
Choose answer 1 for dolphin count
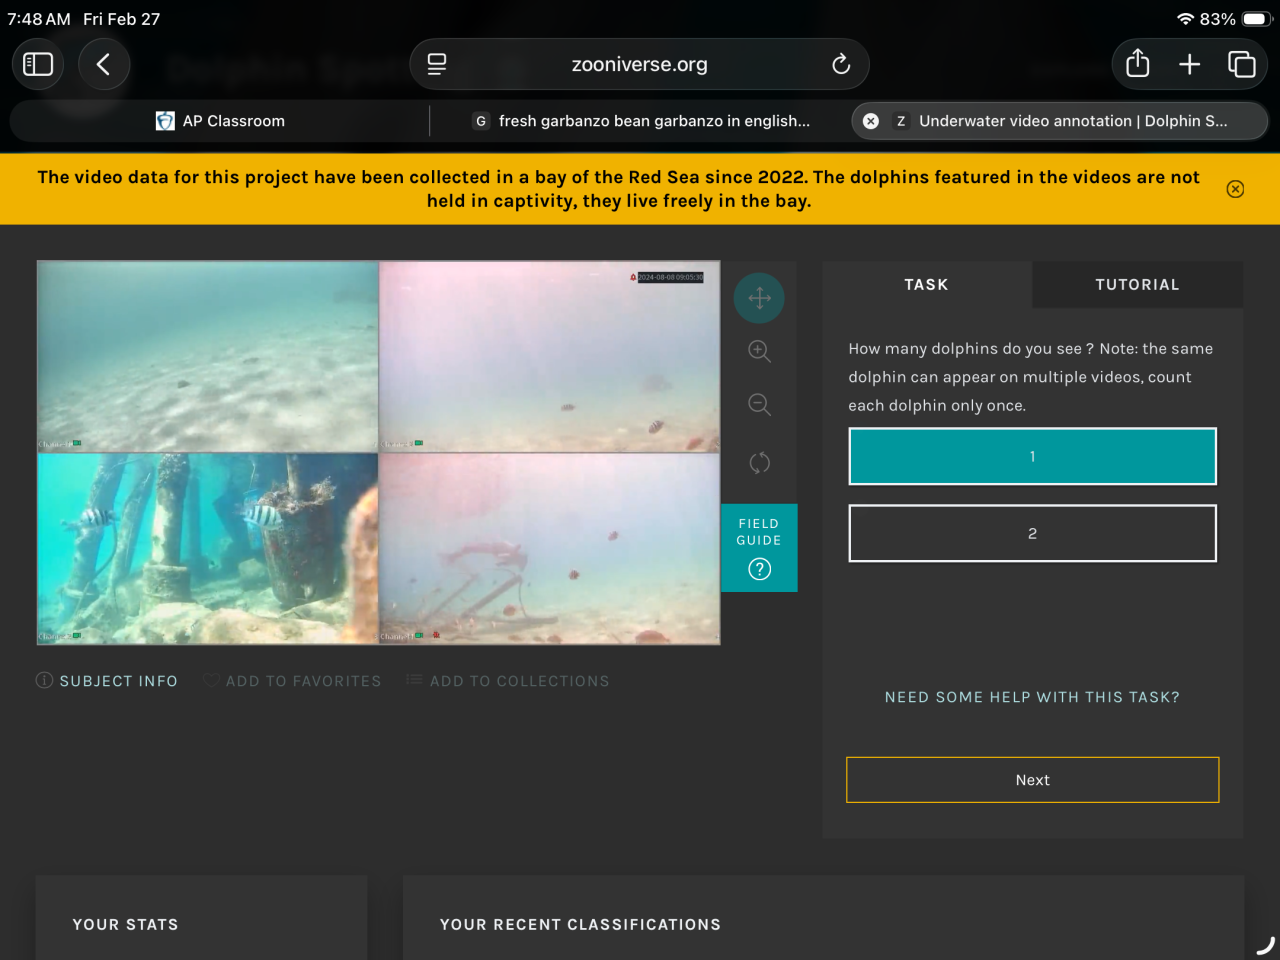pos(1033,456)
